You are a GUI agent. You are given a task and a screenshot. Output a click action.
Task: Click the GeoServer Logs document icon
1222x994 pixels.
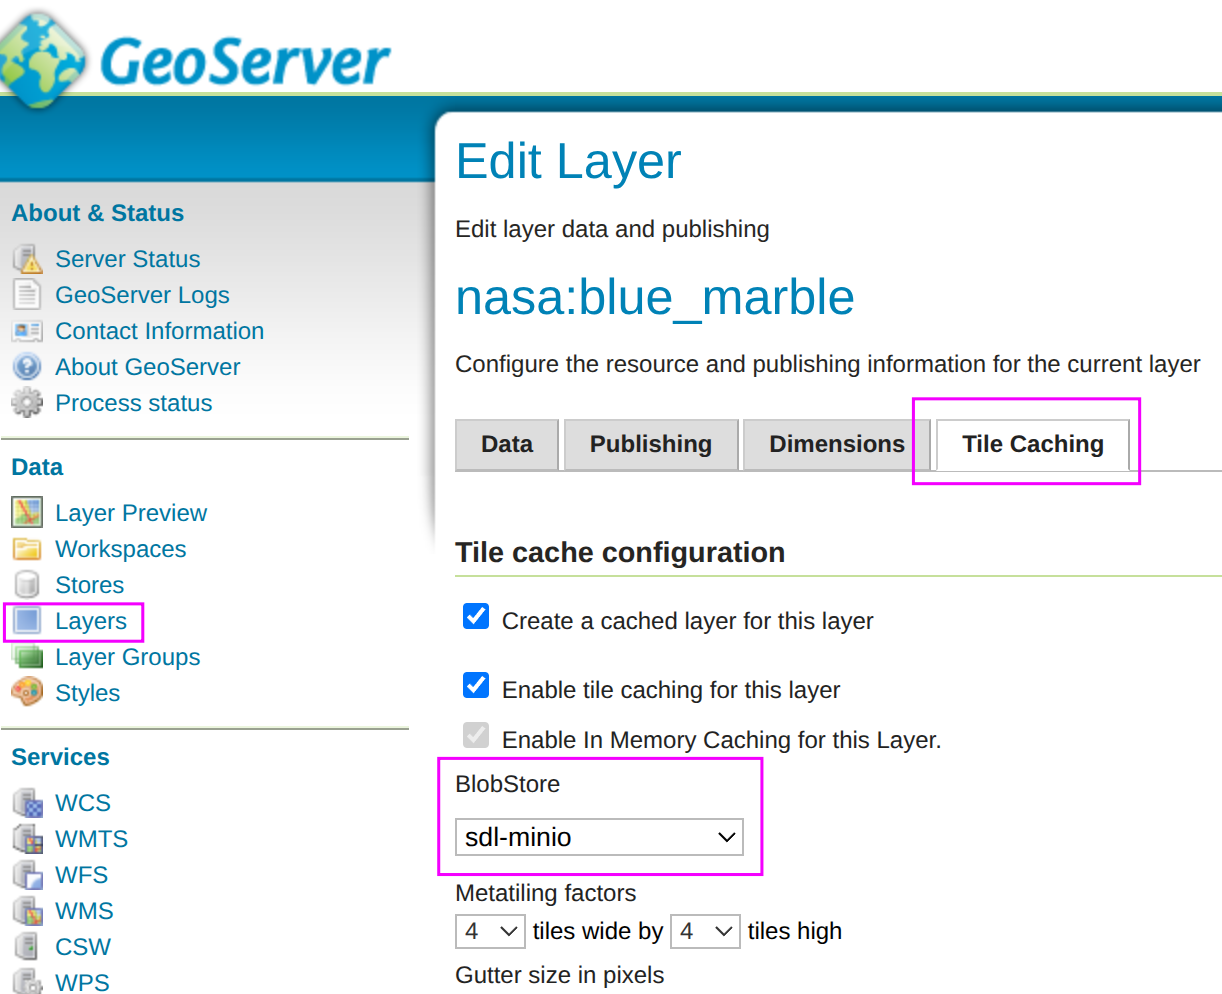[x=27, y=295]
